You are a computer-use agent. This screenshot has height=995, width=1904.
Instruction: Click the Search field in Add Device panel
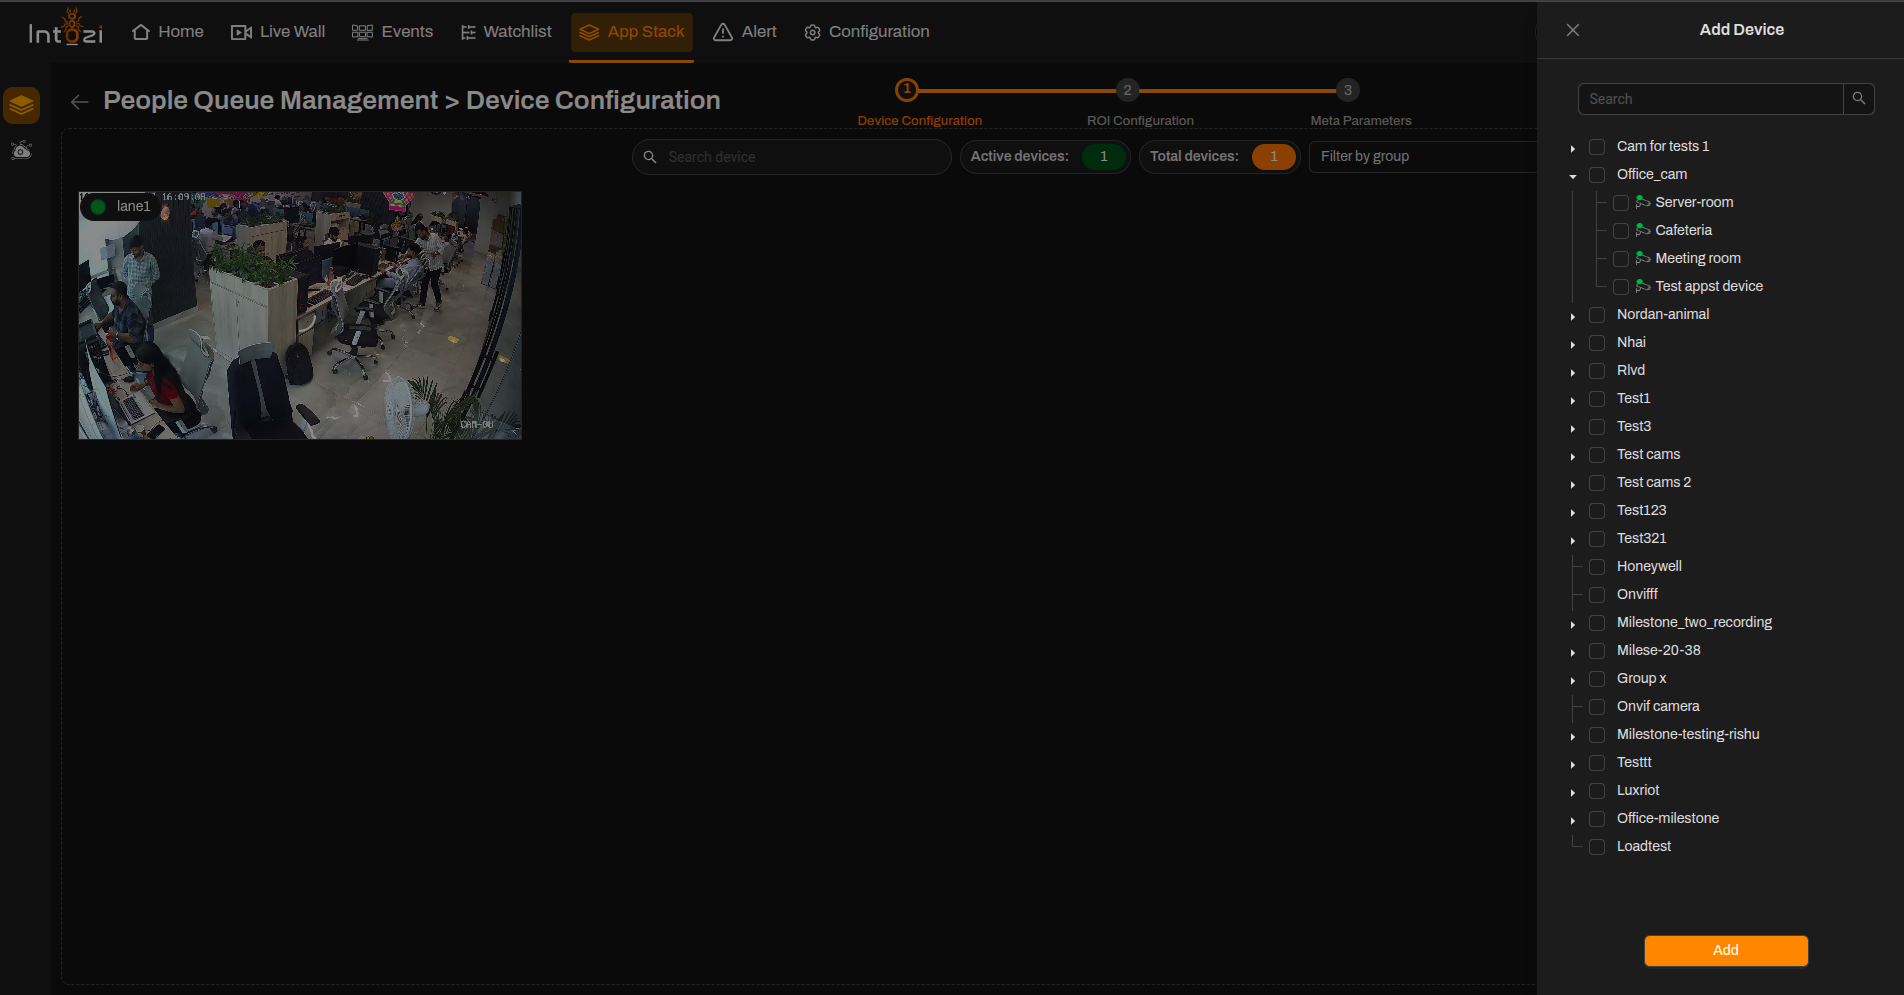(x=1711, y=99)
